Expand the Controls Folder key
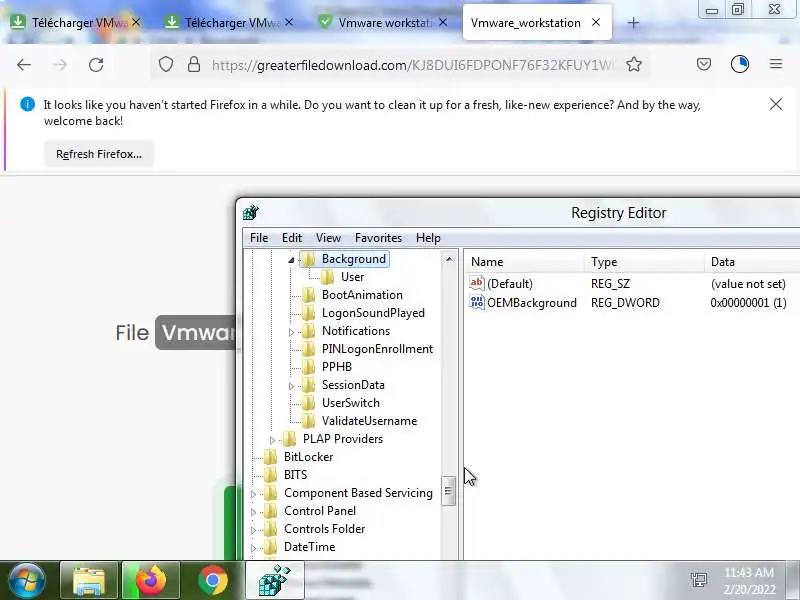The width and height of the screenshot is (800, 600). point(253,530)
